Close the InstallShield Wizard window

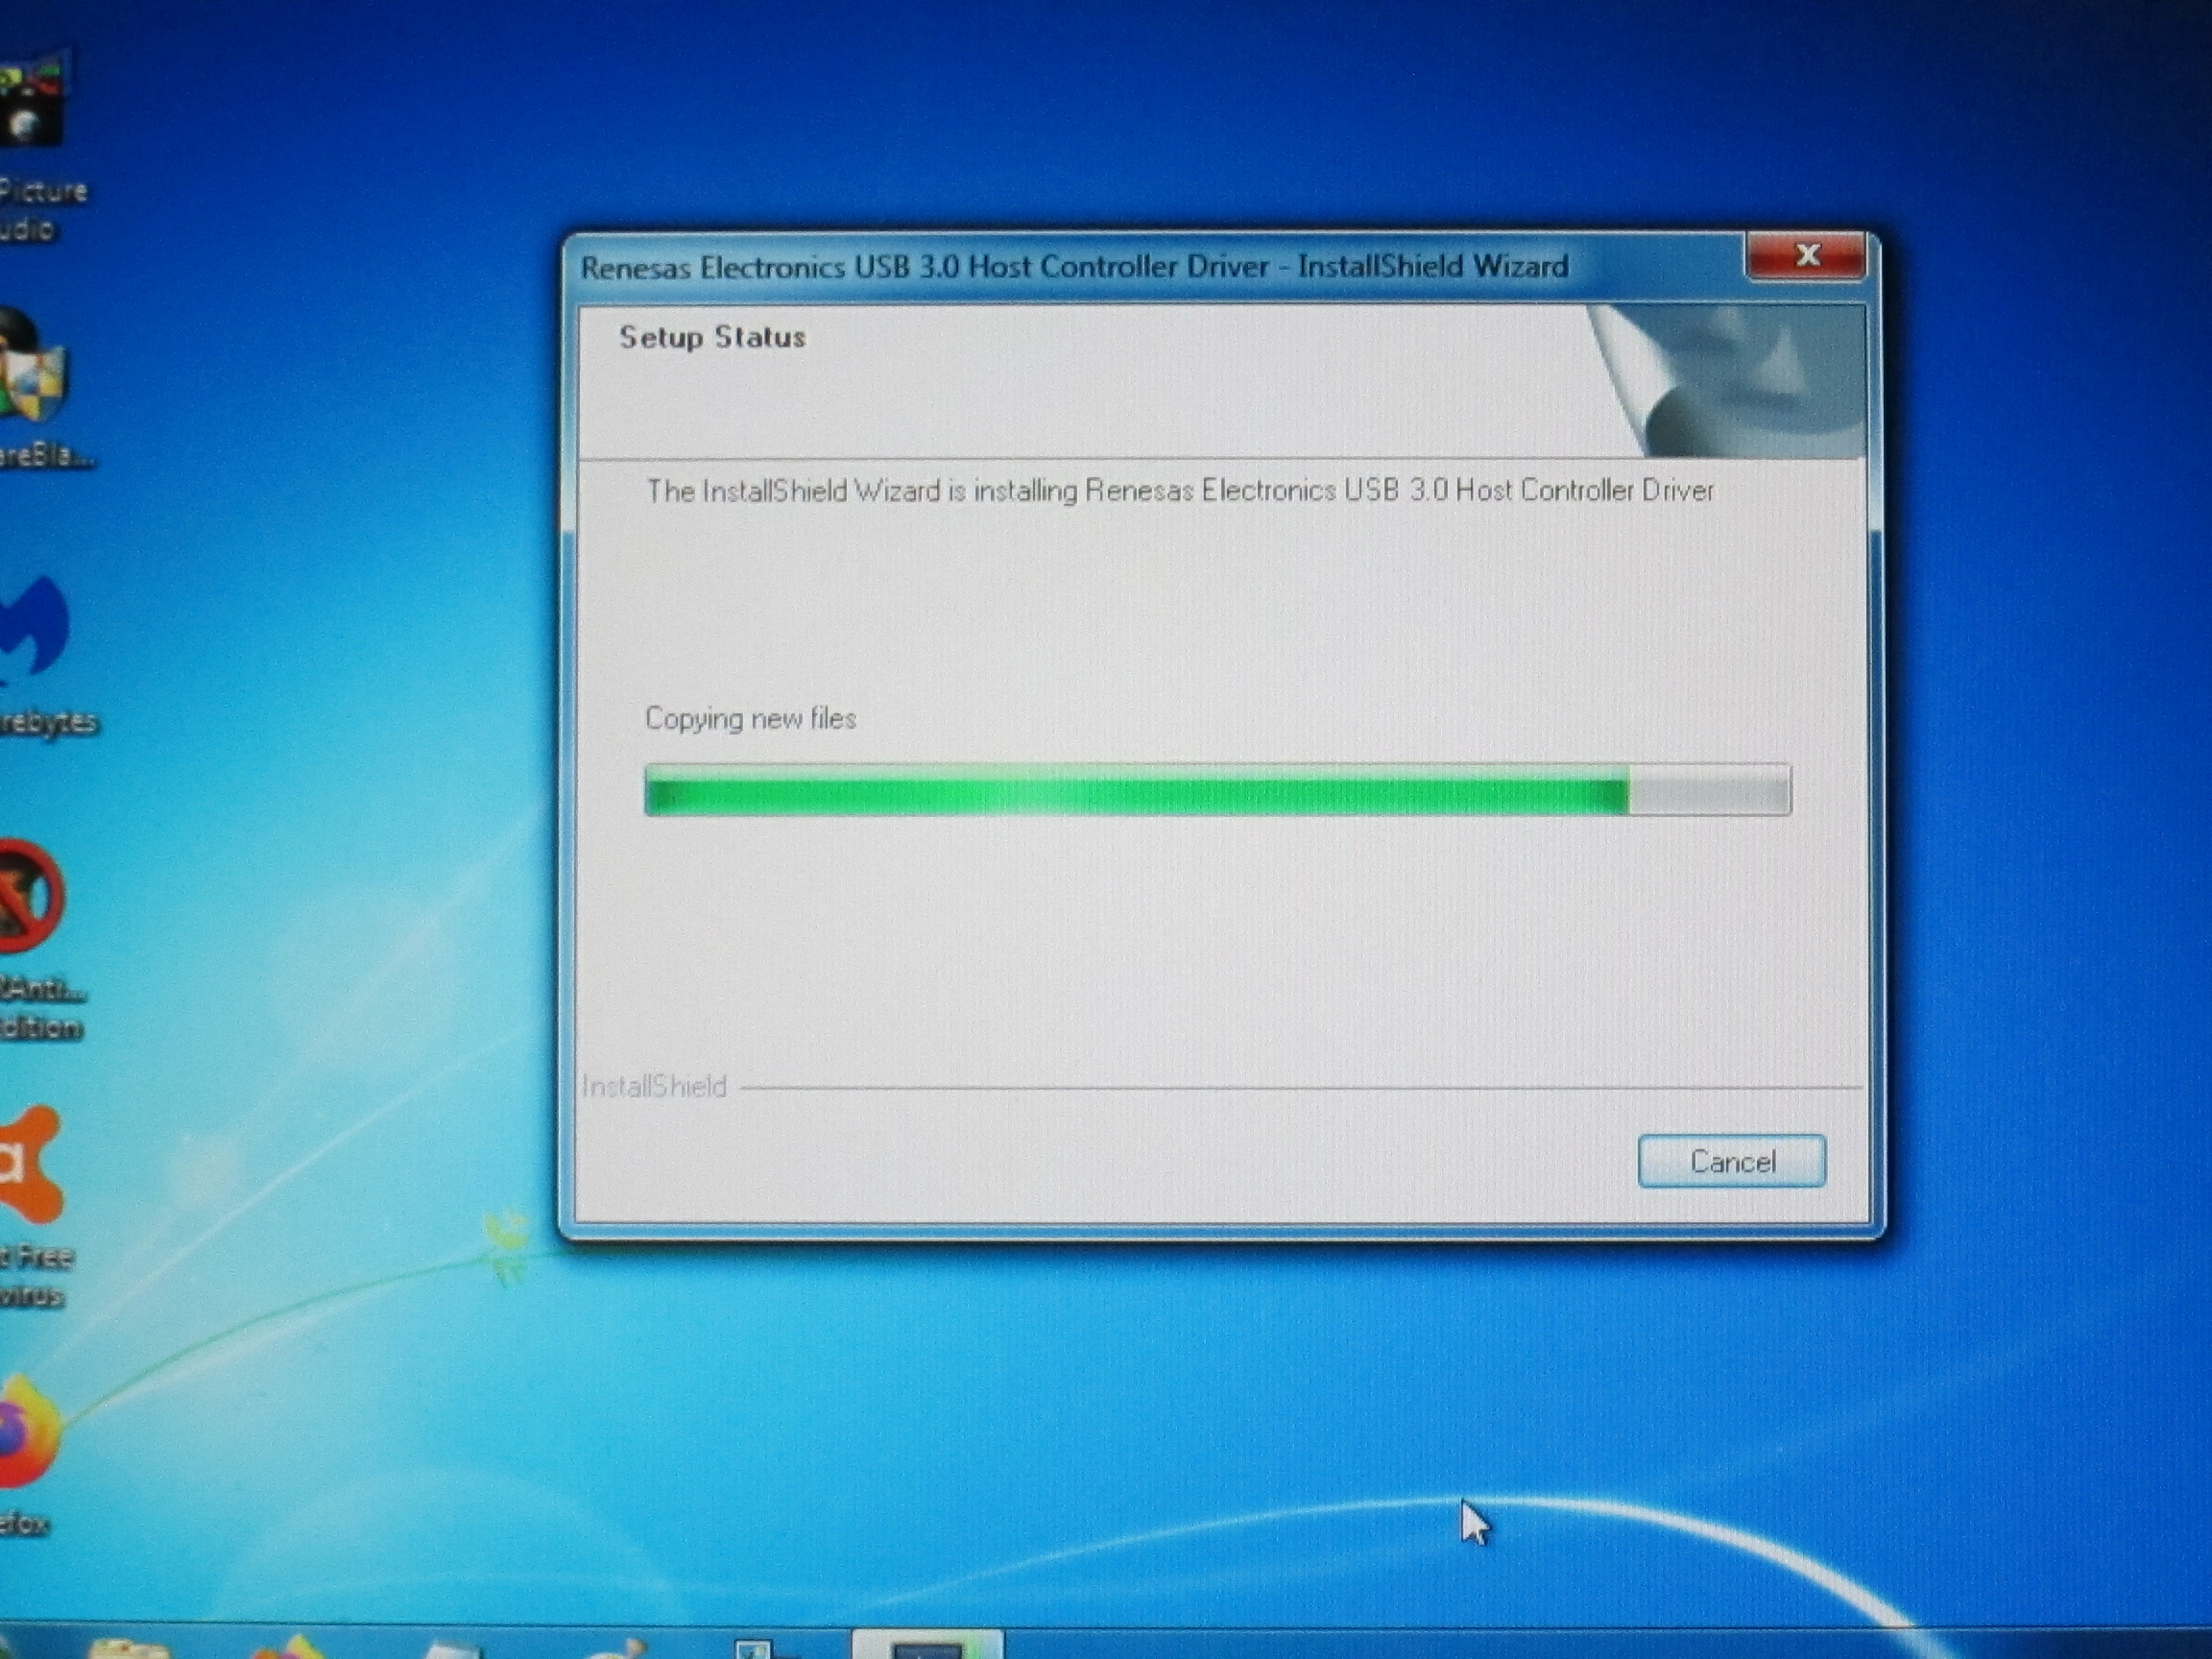[1805, 256]
